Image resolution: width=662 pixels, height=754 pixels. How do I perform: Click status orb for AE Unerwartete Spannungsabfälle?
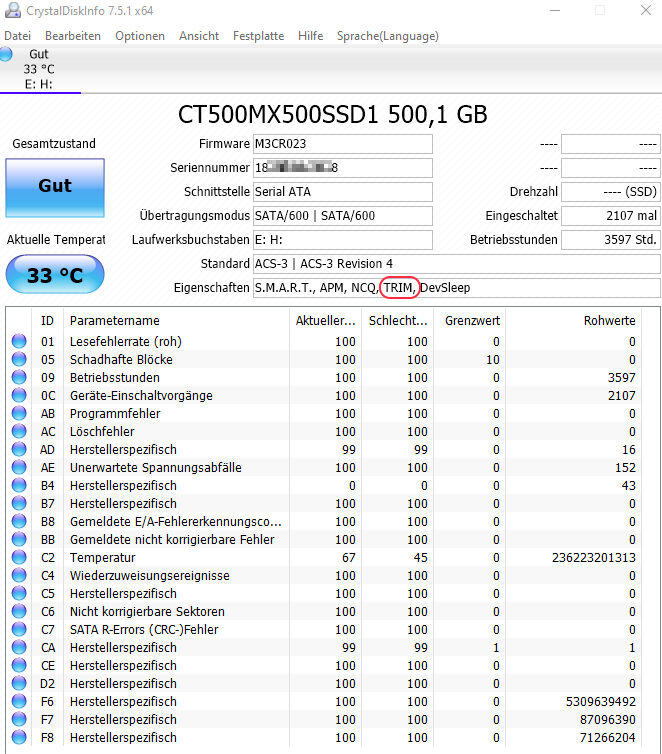pos(19,467)
